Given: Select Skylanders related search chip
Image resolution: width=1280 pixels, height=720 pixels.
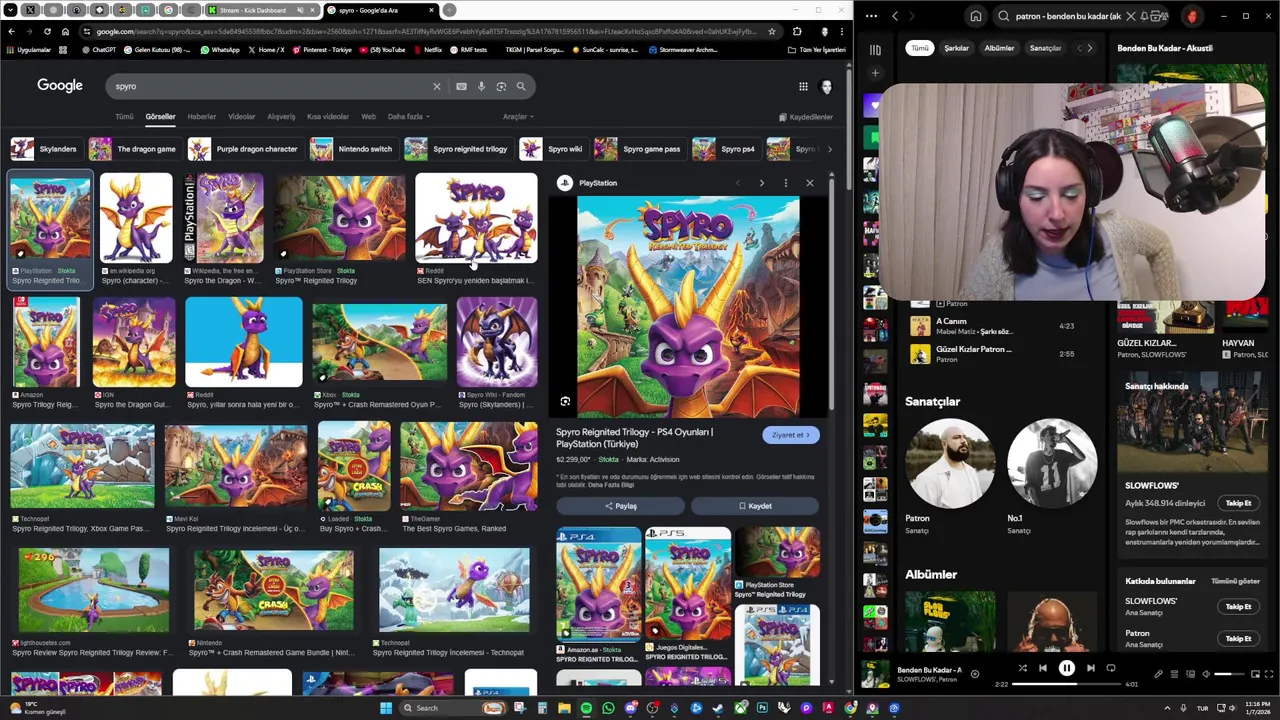Looking at the screenshot, I should pos(45,149).
